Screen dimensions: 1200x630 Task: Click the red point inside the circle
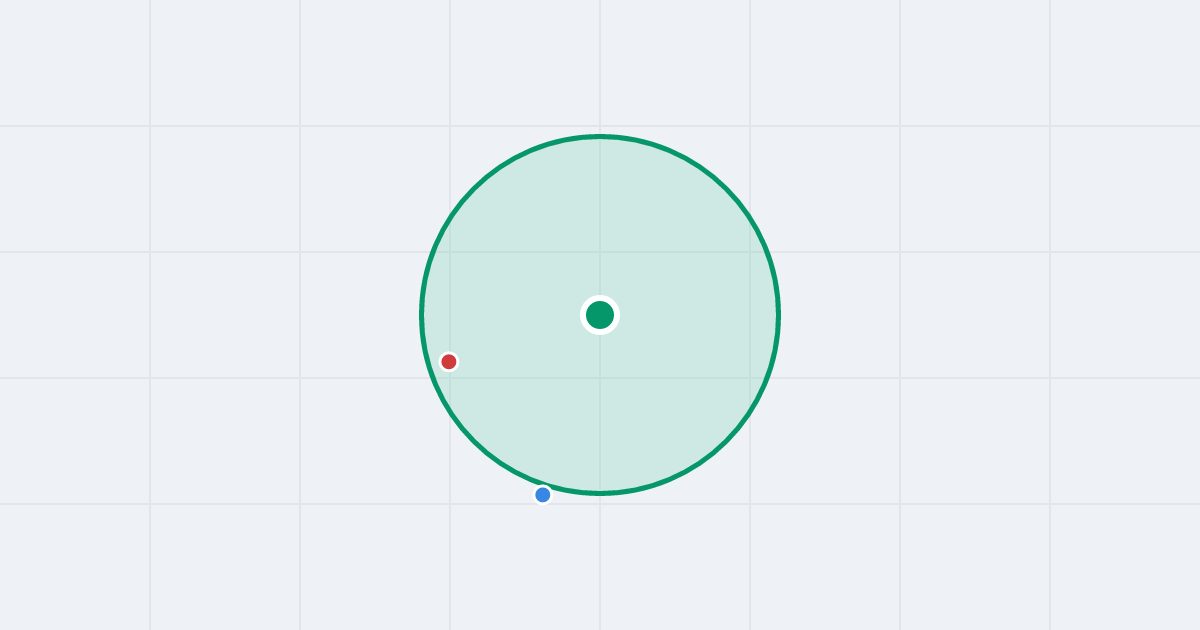[449, 361]
